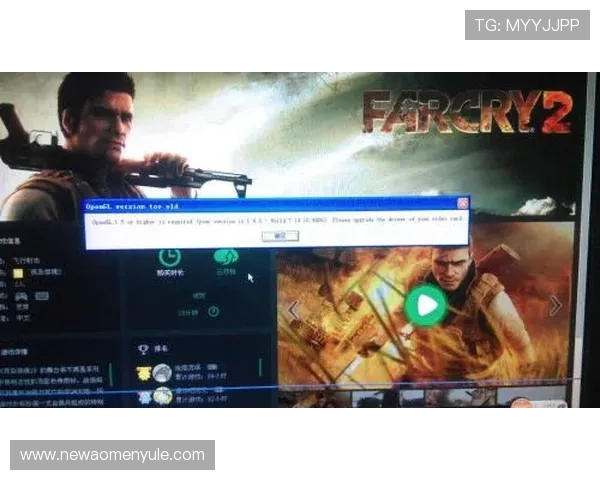Screen dimensions: 600x480
Task: Click the green scrollbar beside game description
Action: click(x=111, y=375)
